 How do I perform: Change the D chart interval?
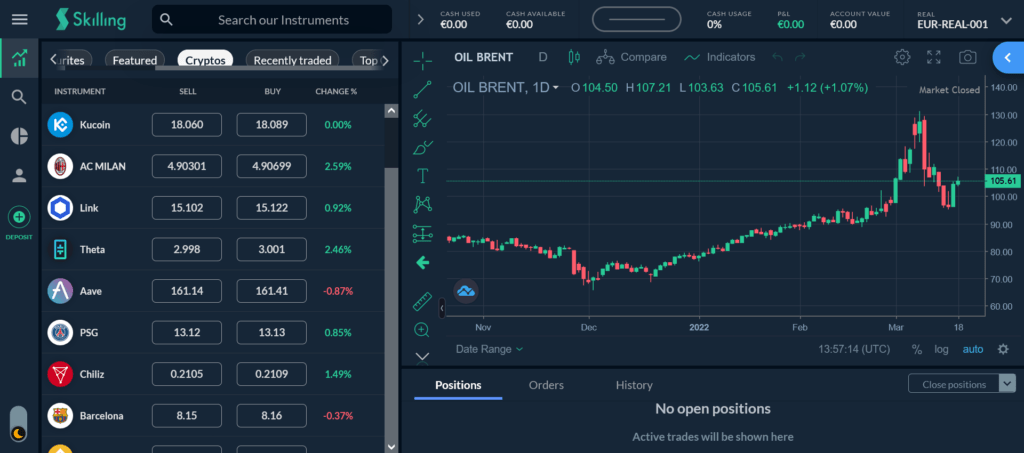click(x=543, y=57)
